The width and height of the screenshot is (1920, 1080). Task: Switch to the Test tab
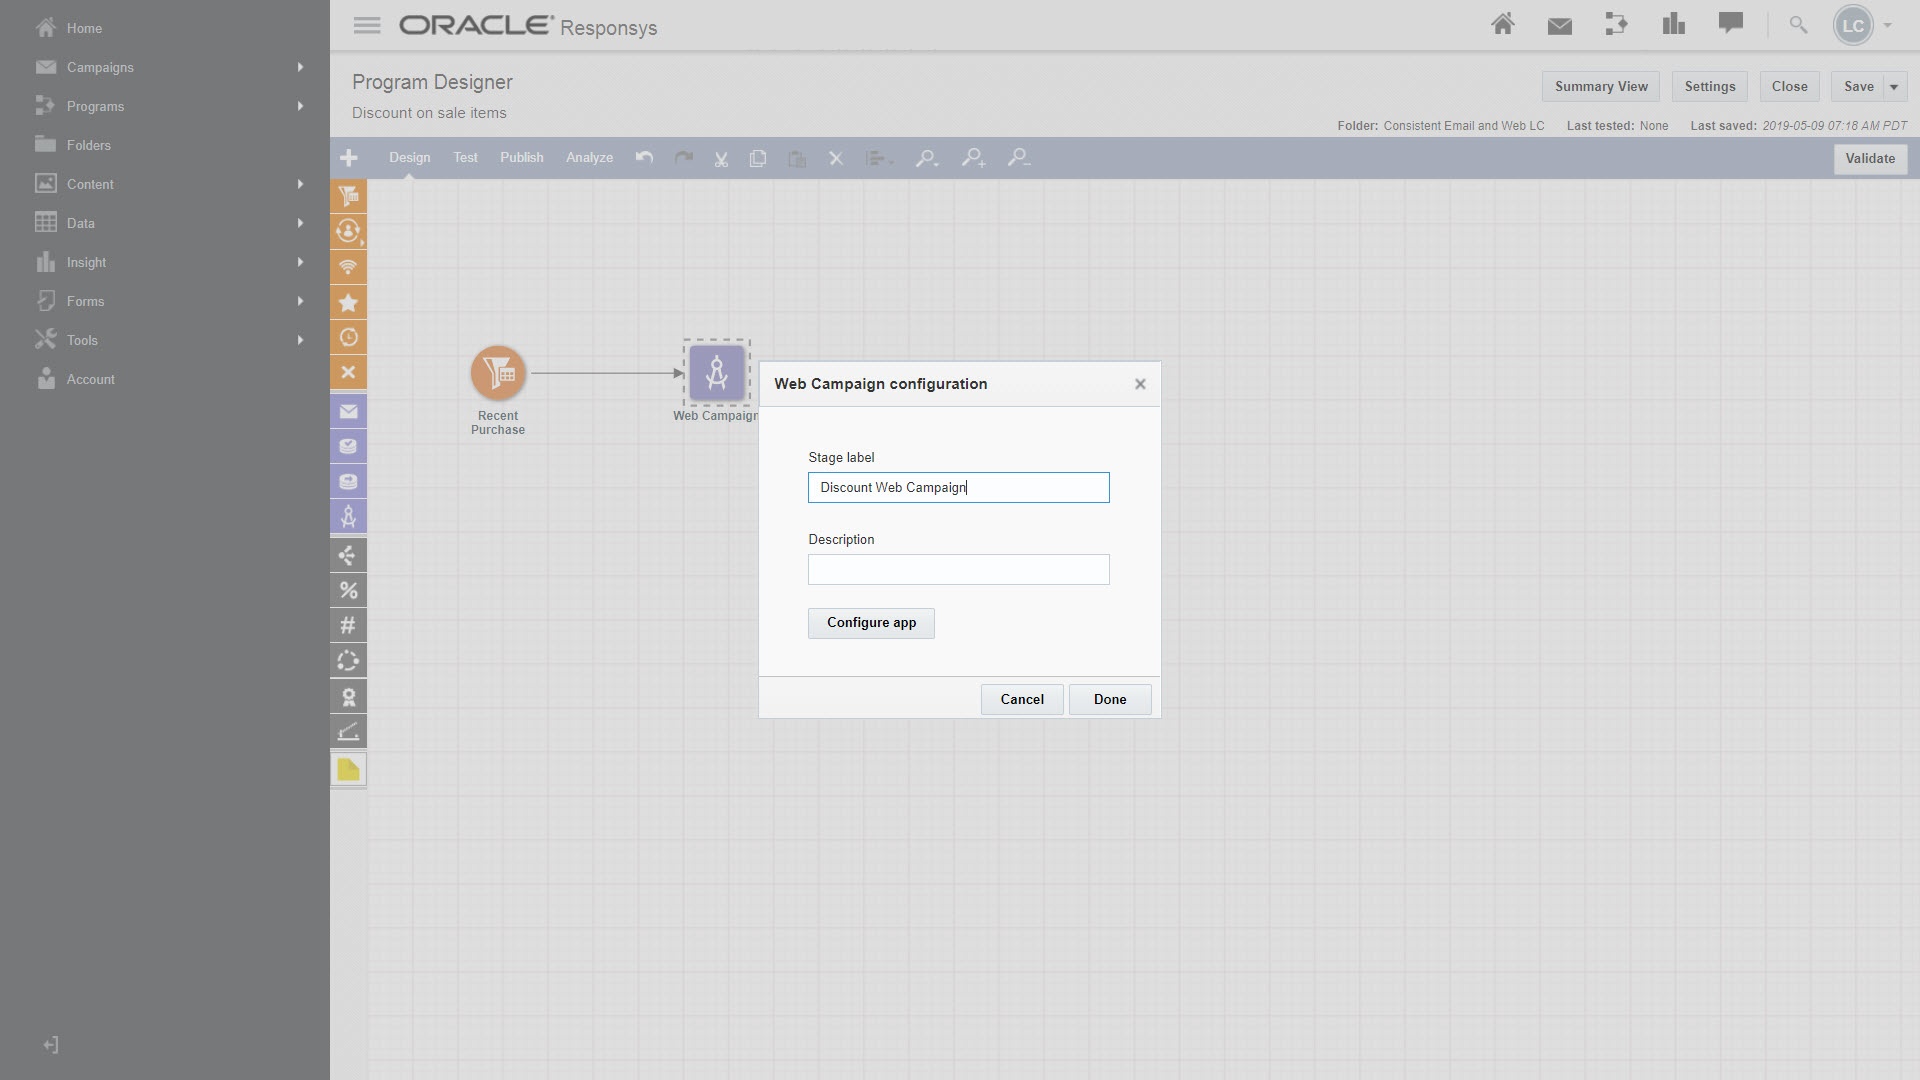click(465, 158)
